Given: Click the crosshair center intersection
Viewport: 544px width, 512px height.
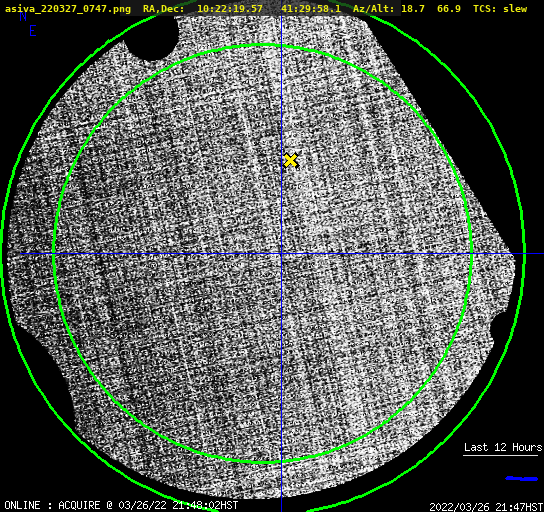Looking at the screenshot, I should tap(281, 254).
